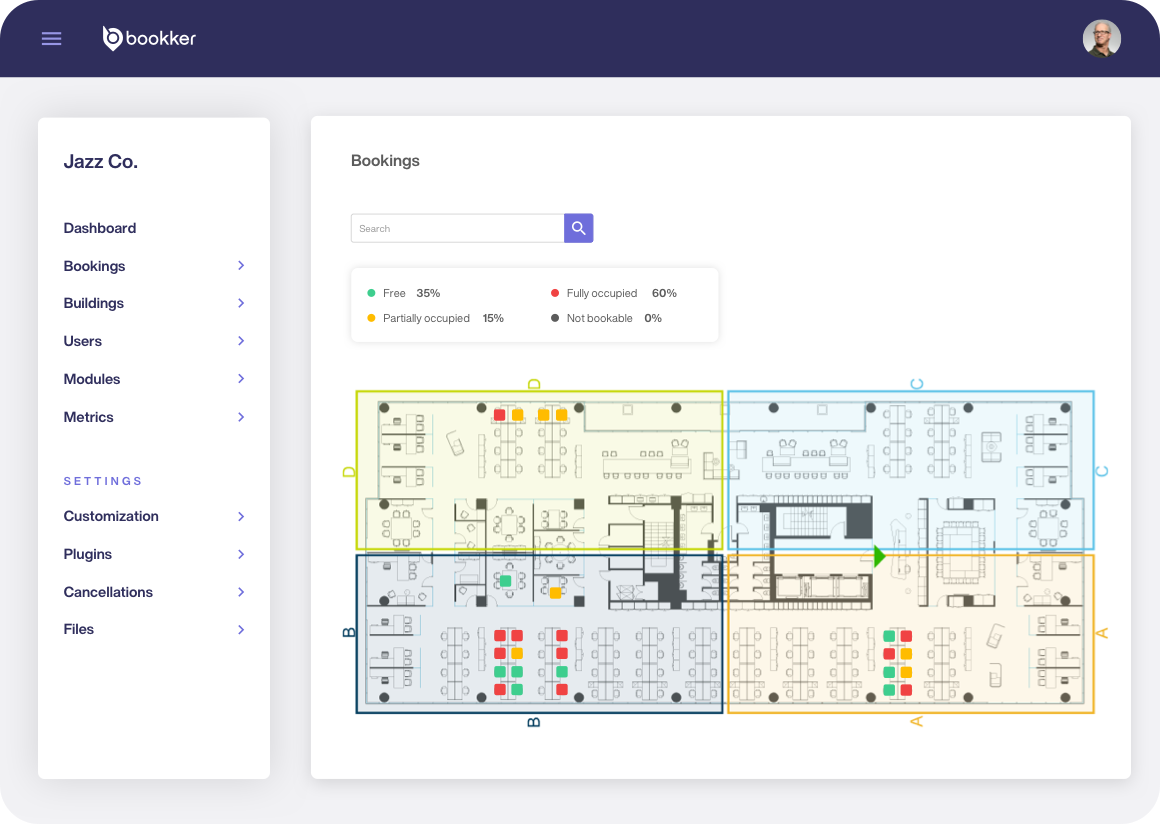Viewport: 1160px width, 824px height.
Task: Open the user profile avatar
Action: [x=1101, y=39]
